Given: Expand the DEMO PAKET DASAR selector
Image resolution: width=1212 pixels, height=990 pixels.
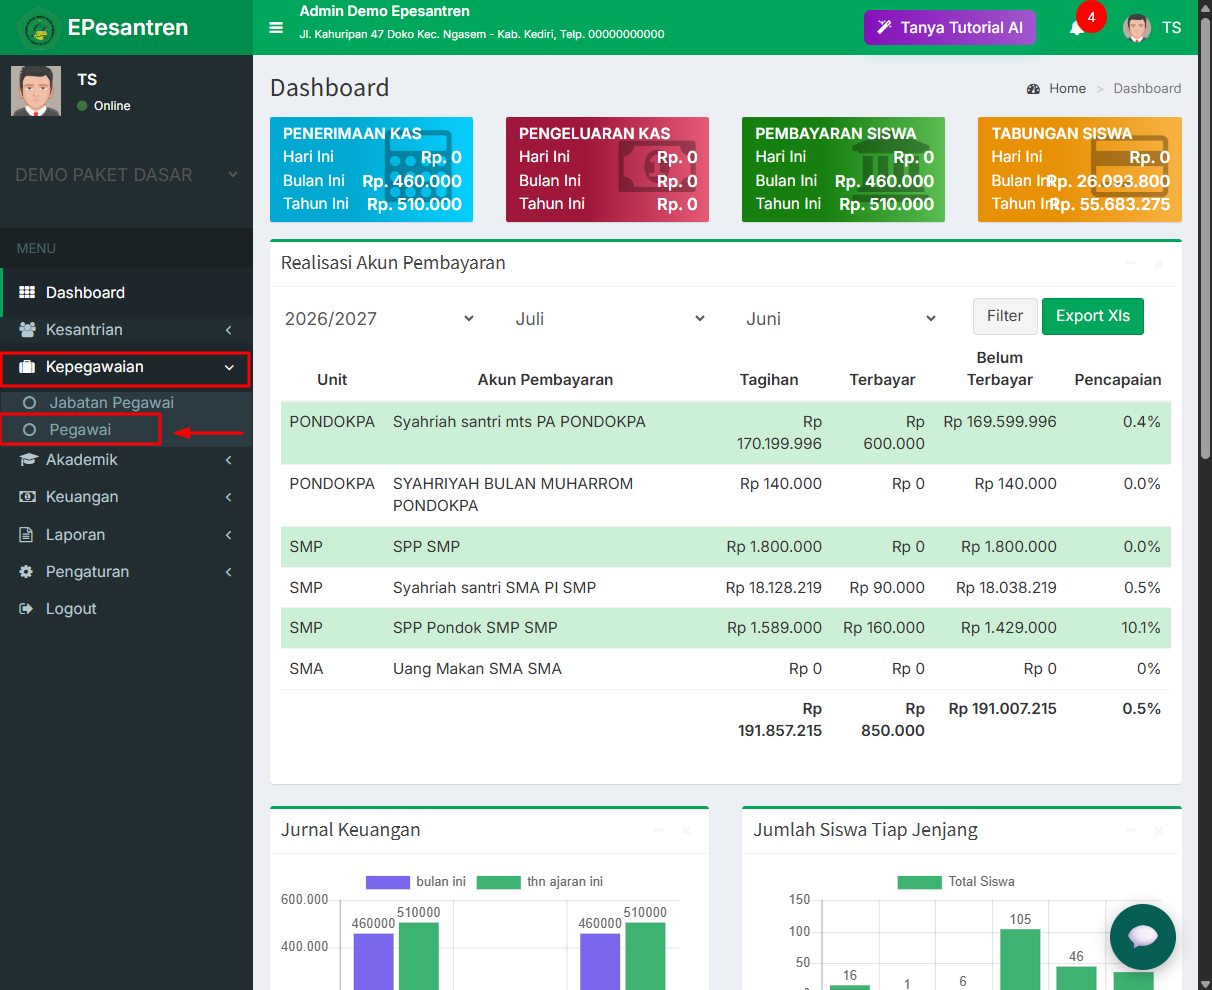Looking at the screenshot, I should point(126,175).
